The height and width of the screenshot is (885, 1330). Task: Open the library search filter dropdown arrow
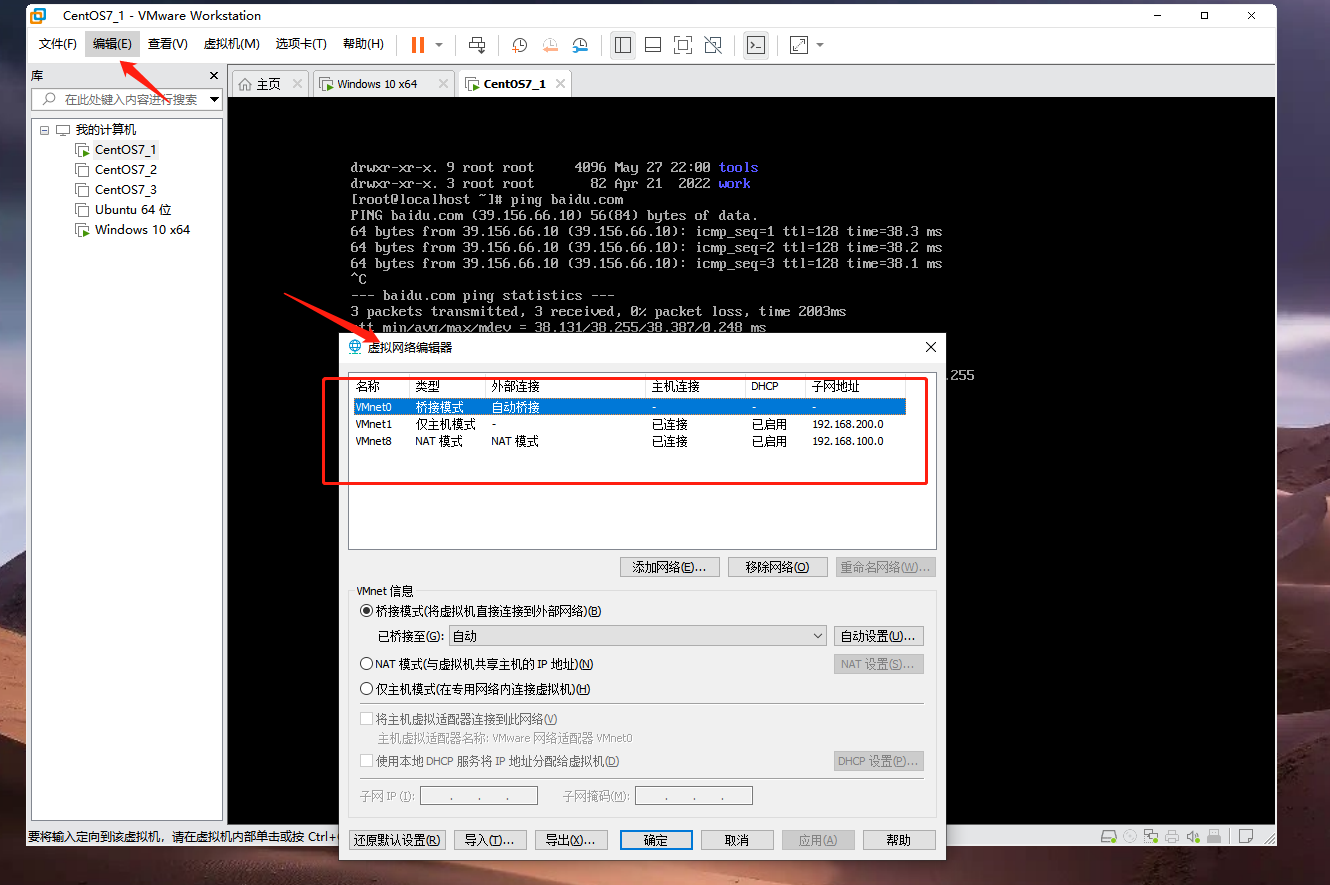214,100
